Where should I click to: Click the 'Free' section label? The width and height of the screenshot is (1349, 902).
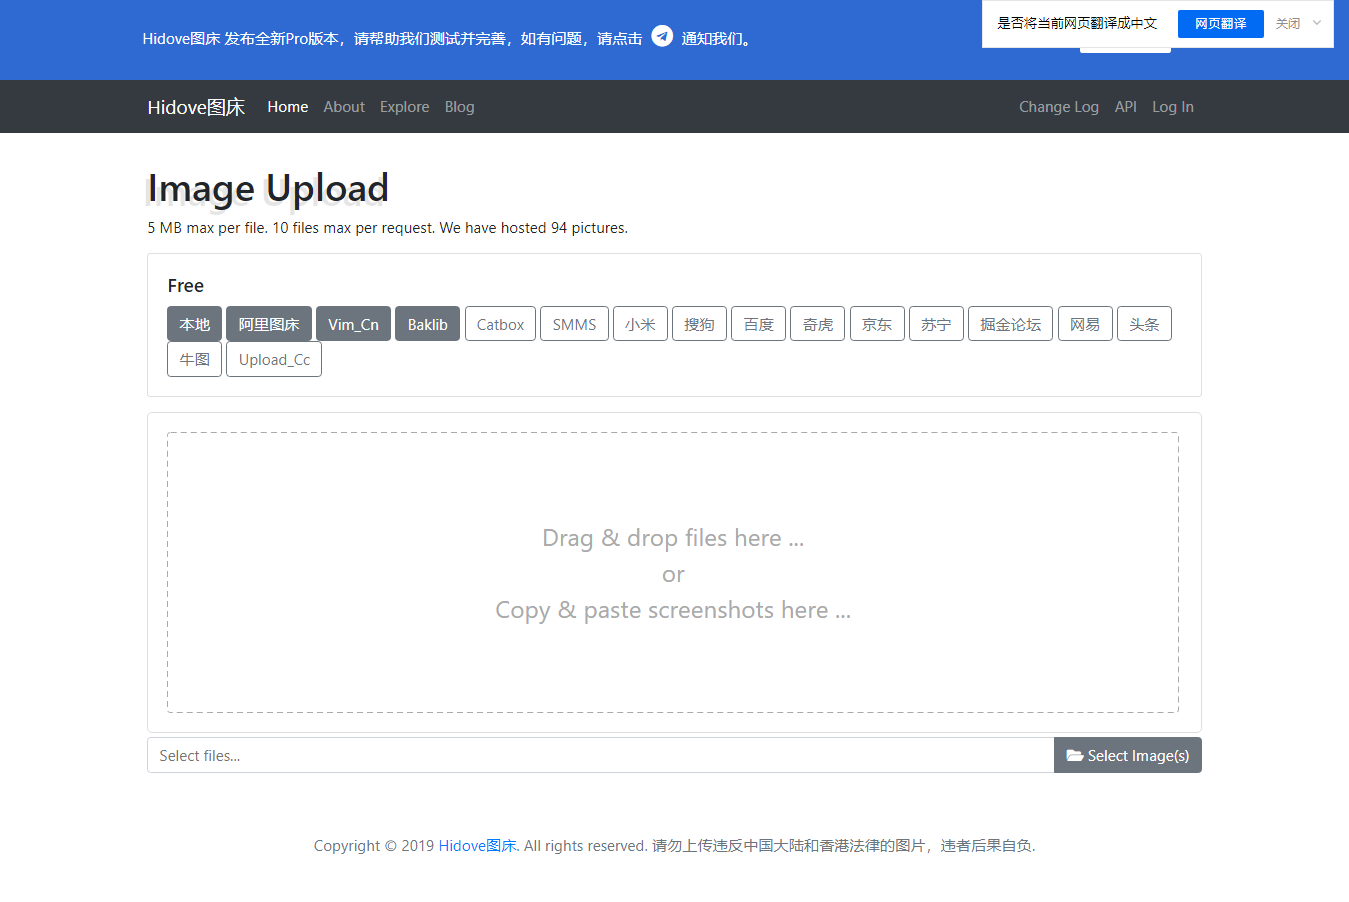[x=186, y=286]
